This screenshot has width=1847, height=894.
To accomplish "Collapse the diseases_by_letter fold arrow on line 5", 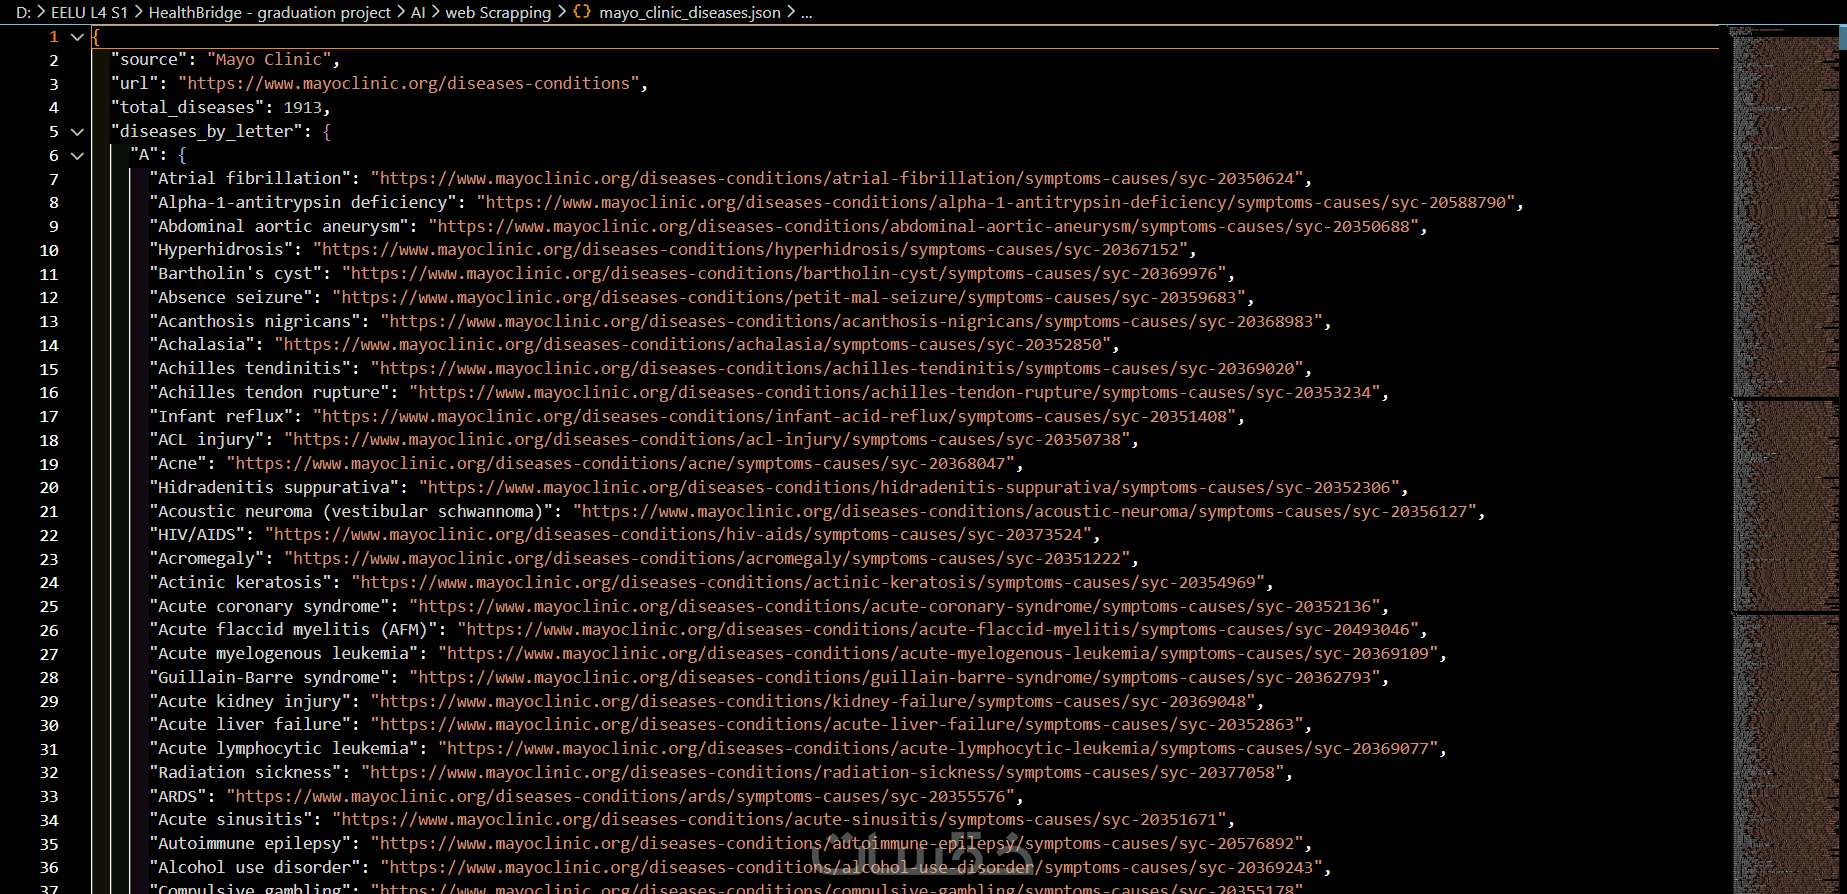I will (77, 132).
